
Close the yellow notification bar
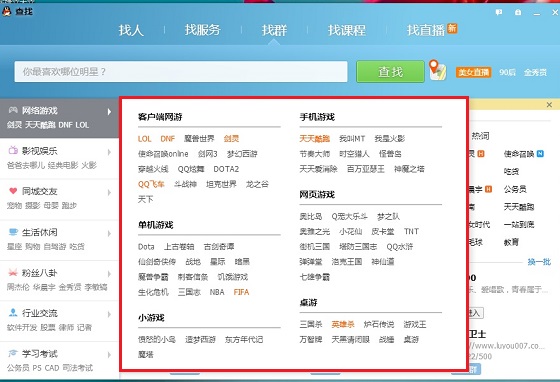coord(549,105)
